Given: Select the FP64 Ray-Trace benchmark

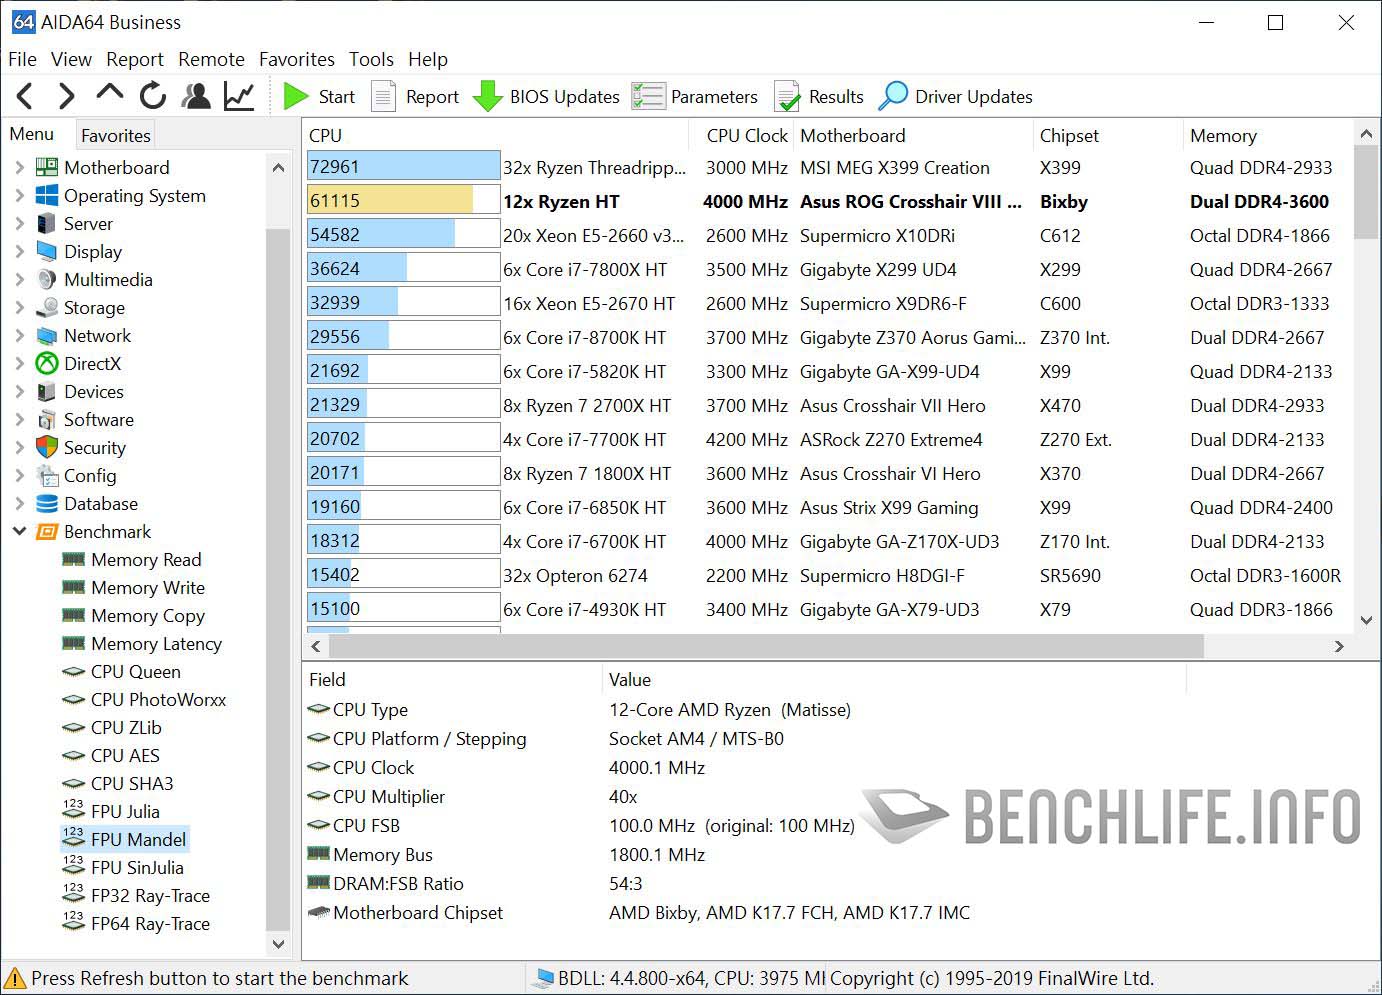Looking at the screenshot, I should (150, 923).
